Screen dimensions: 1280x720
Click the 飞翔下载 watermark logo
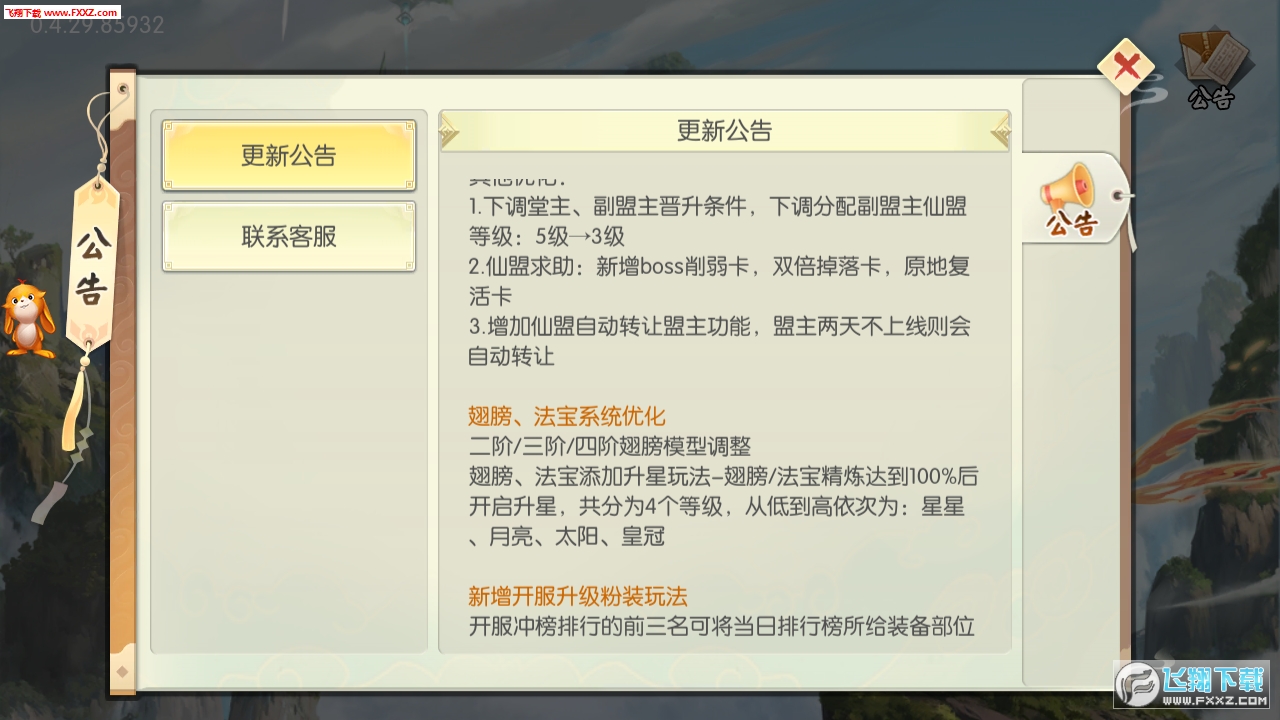(x=1192, y=685)
